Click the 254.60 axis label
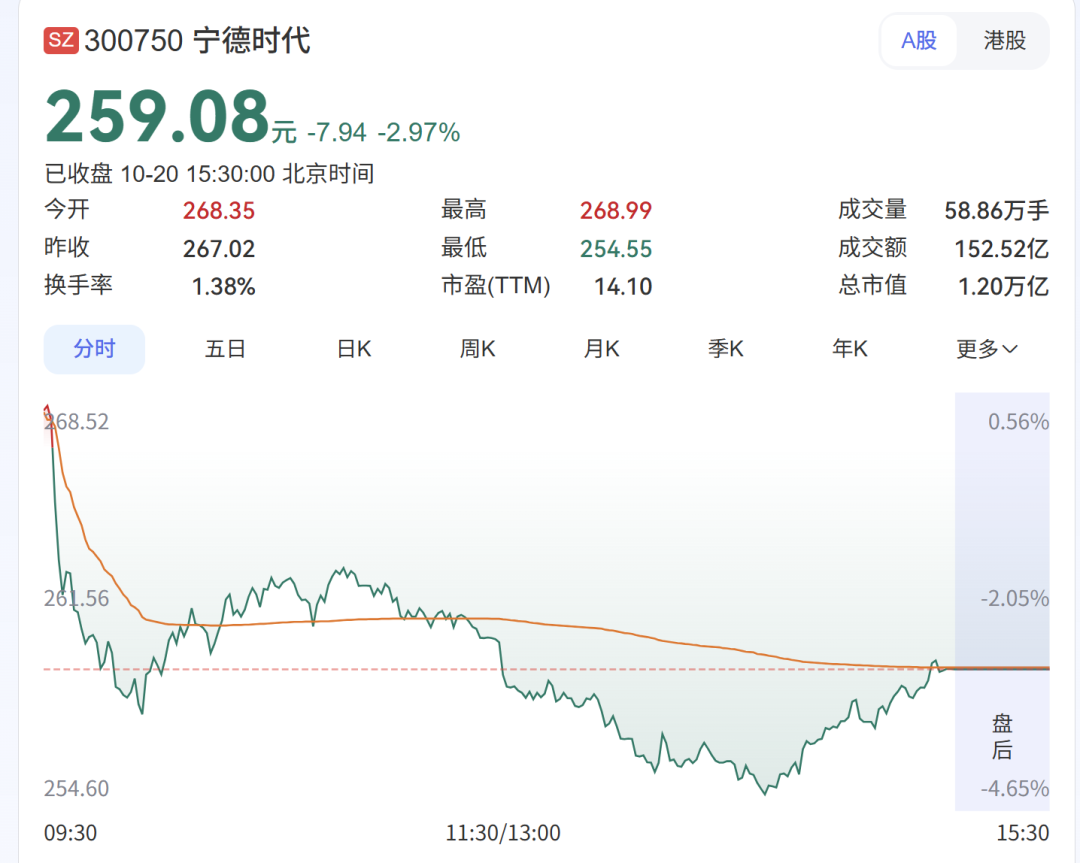This screenshot has height=863, width=1080. (x=76, y=788)
